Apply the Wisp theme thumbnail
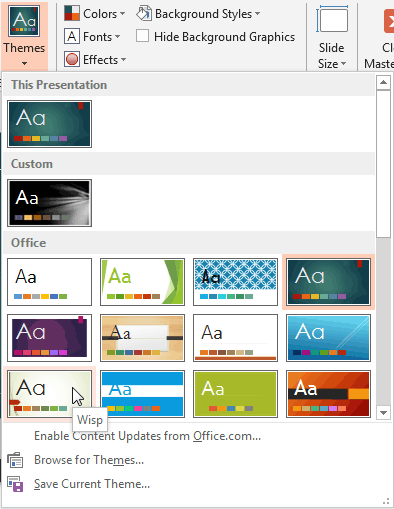This screenshot has width=394, height=509. (49, 394)
